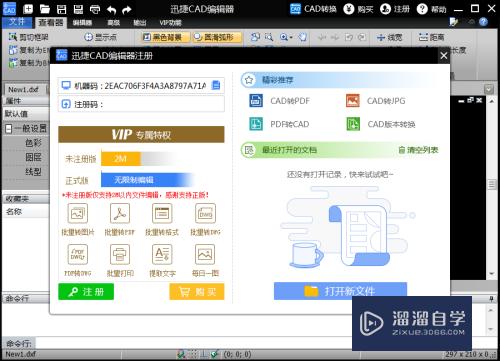This screenshot has height=361, width=500.
Task: Open the PDF转CAD converter
Action: click(279, 124)
